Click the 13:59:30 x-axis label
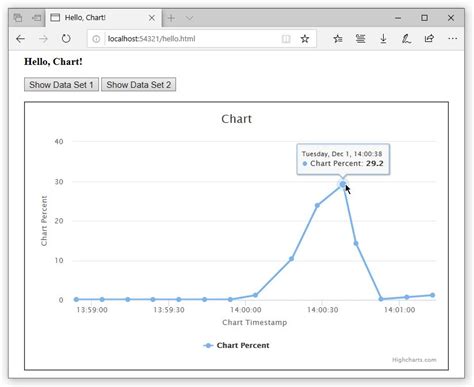 [169, 310]
